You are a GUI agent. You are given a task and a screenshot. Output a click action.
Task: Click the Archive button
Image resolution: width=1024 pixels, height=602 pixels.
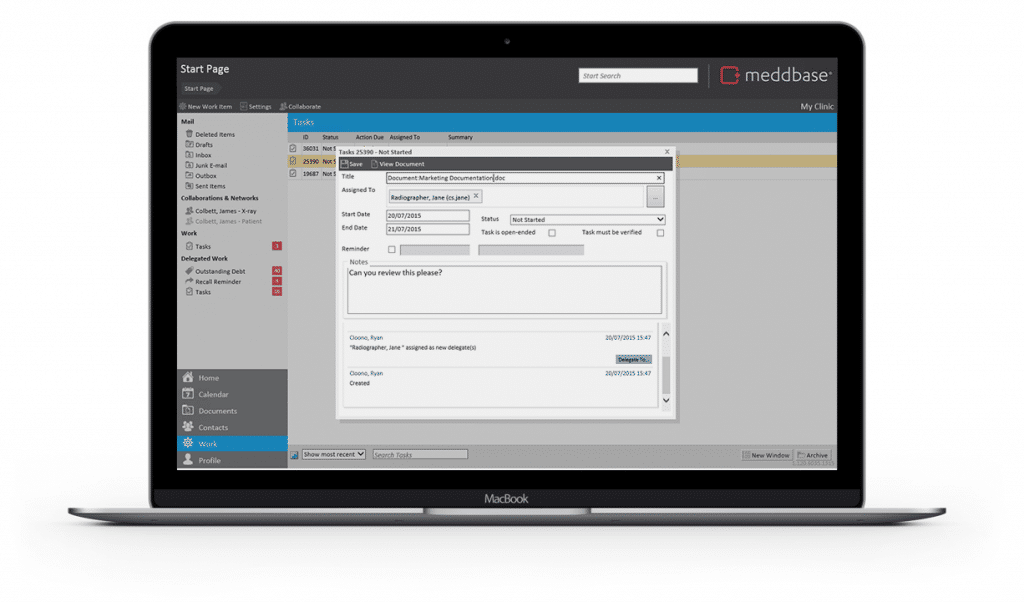pos(813,455)
